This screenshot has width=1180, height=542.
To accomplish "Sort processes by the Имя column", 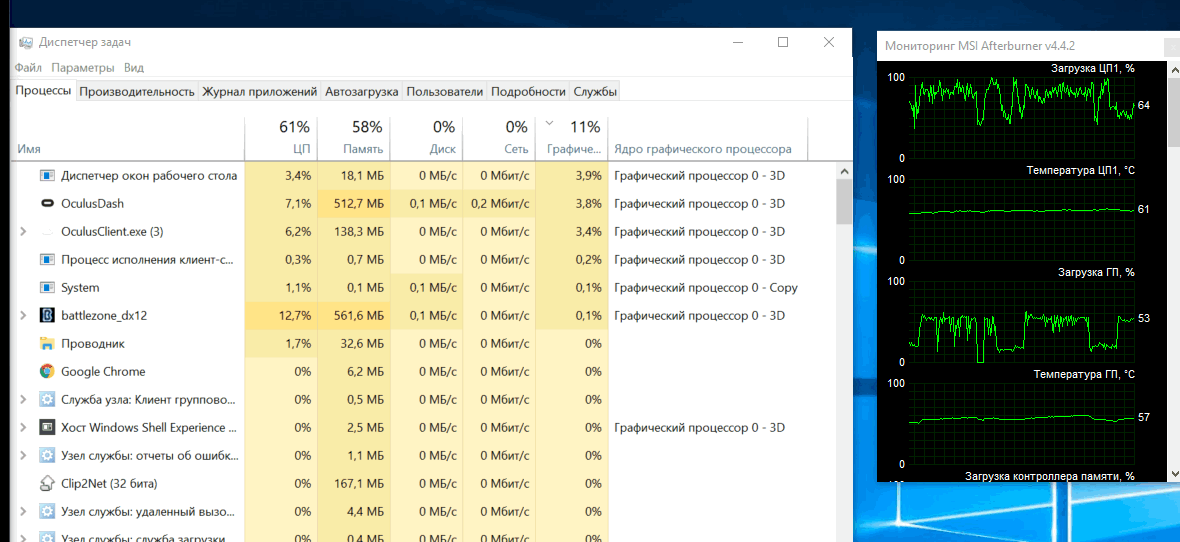I will pyautogui.click(x=129, y=139).
